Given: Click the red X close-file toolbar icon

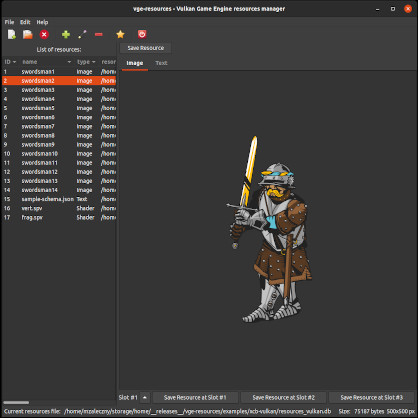Looking at the screenshot, I should tap(44, 34).
